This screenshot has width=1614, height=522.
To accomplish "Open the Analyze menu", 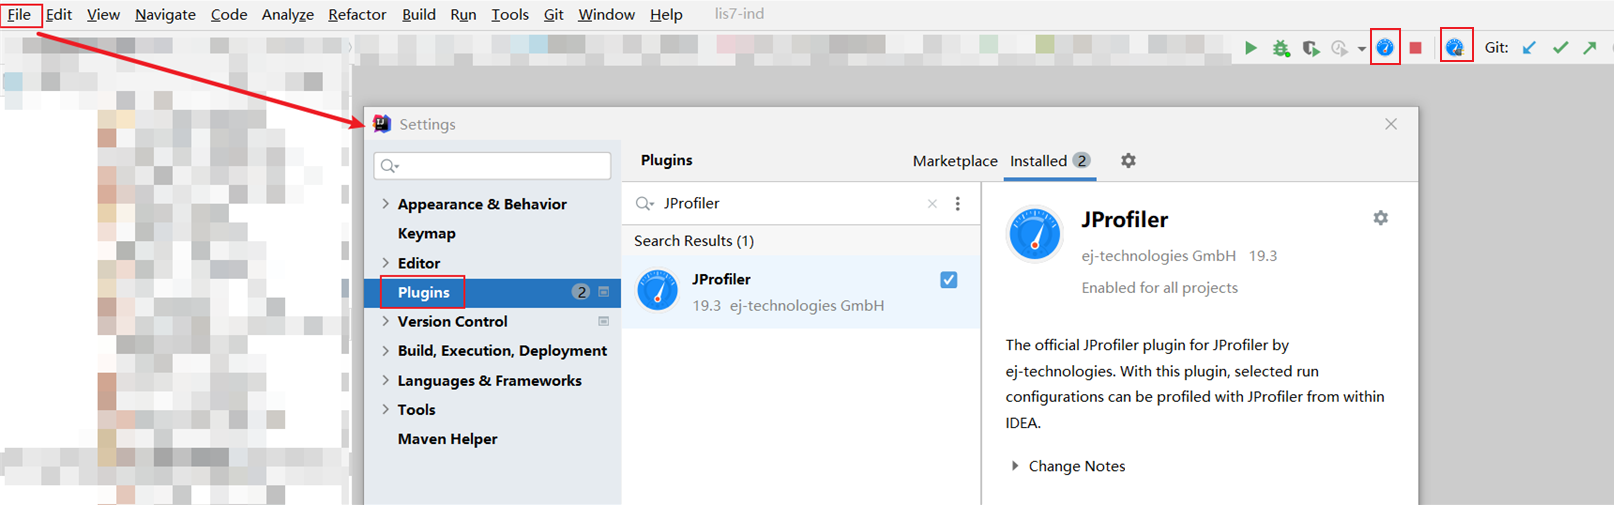I will pyautogui.click(x=288, y=14).
